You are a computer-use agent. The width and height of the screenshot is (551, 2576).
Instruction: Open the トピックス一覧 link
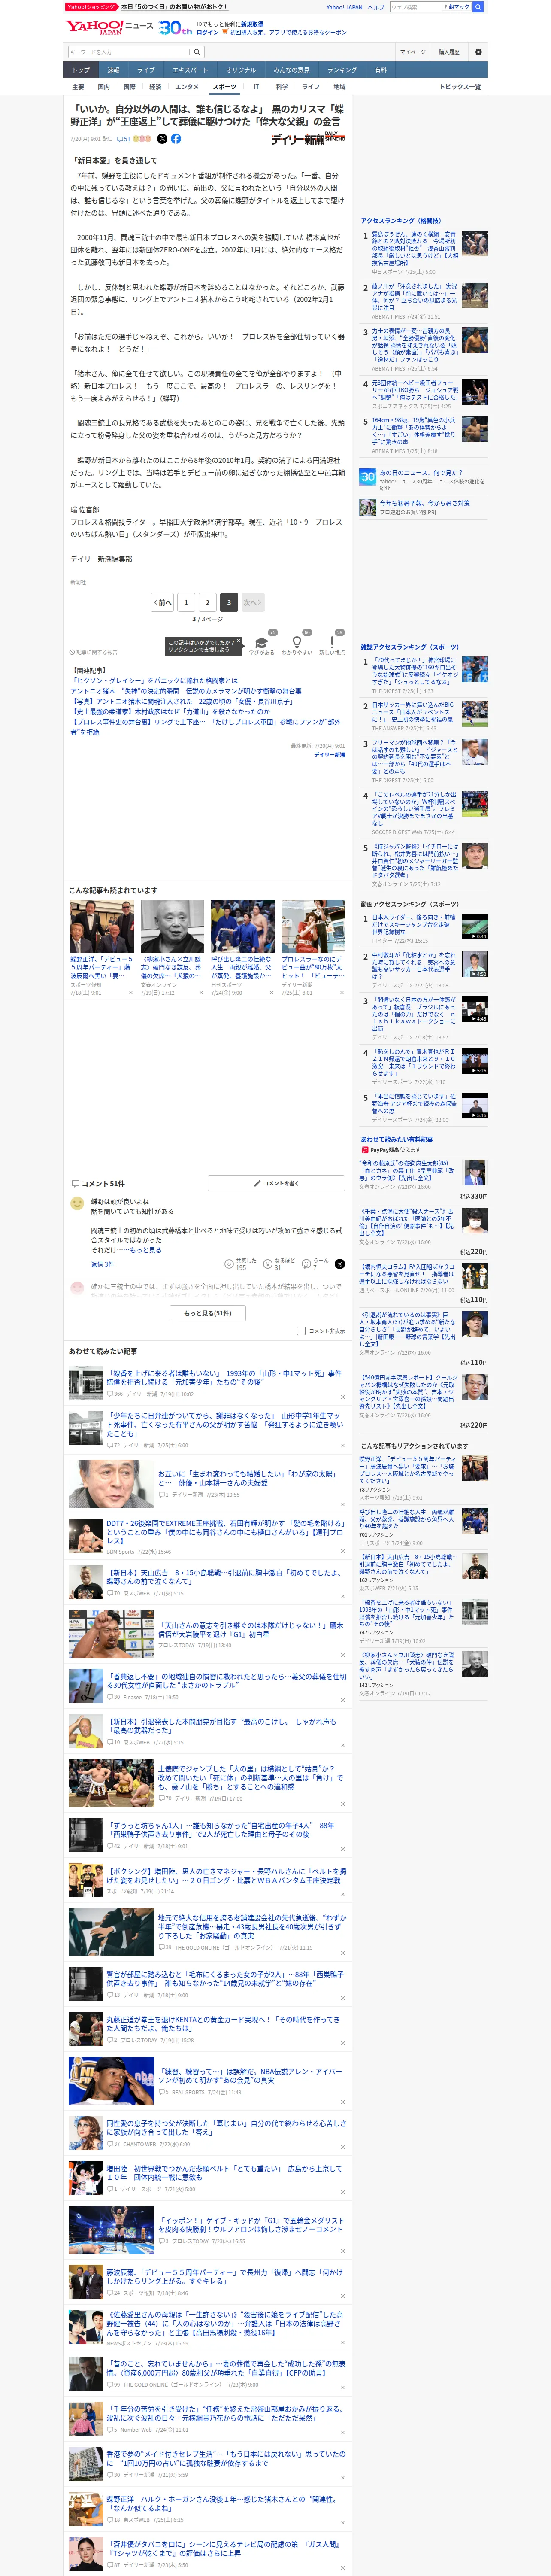coord(460,87)
